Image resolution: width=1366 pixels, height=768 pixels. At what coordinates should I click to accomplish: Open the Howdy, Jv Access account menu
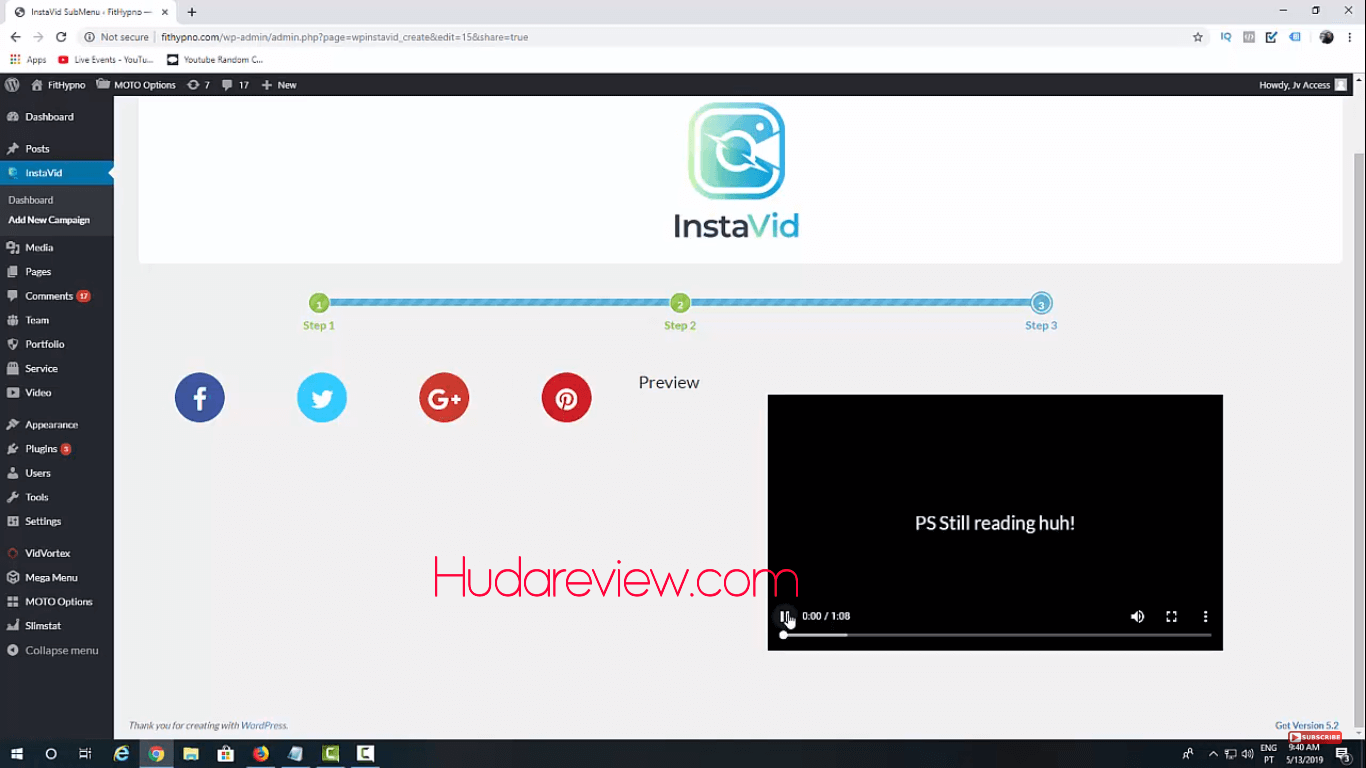1303,85
